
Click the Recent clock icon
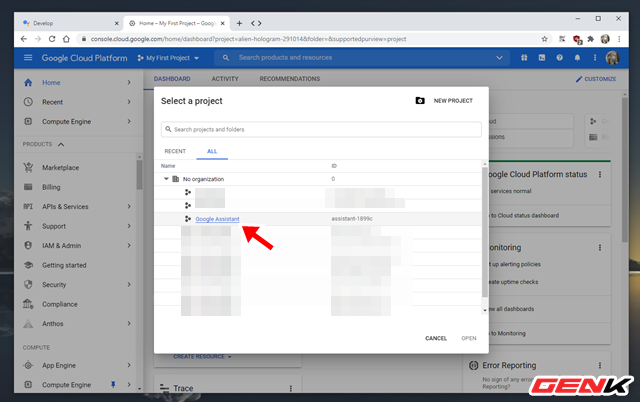coord(28,102)
